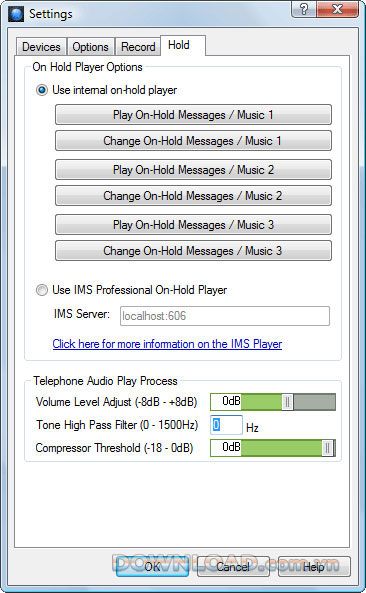The image size is (366, 593).
Task: Select Use IMS Professional On-Hold Player
Action: pyautogui.click(x=42, y=290)
